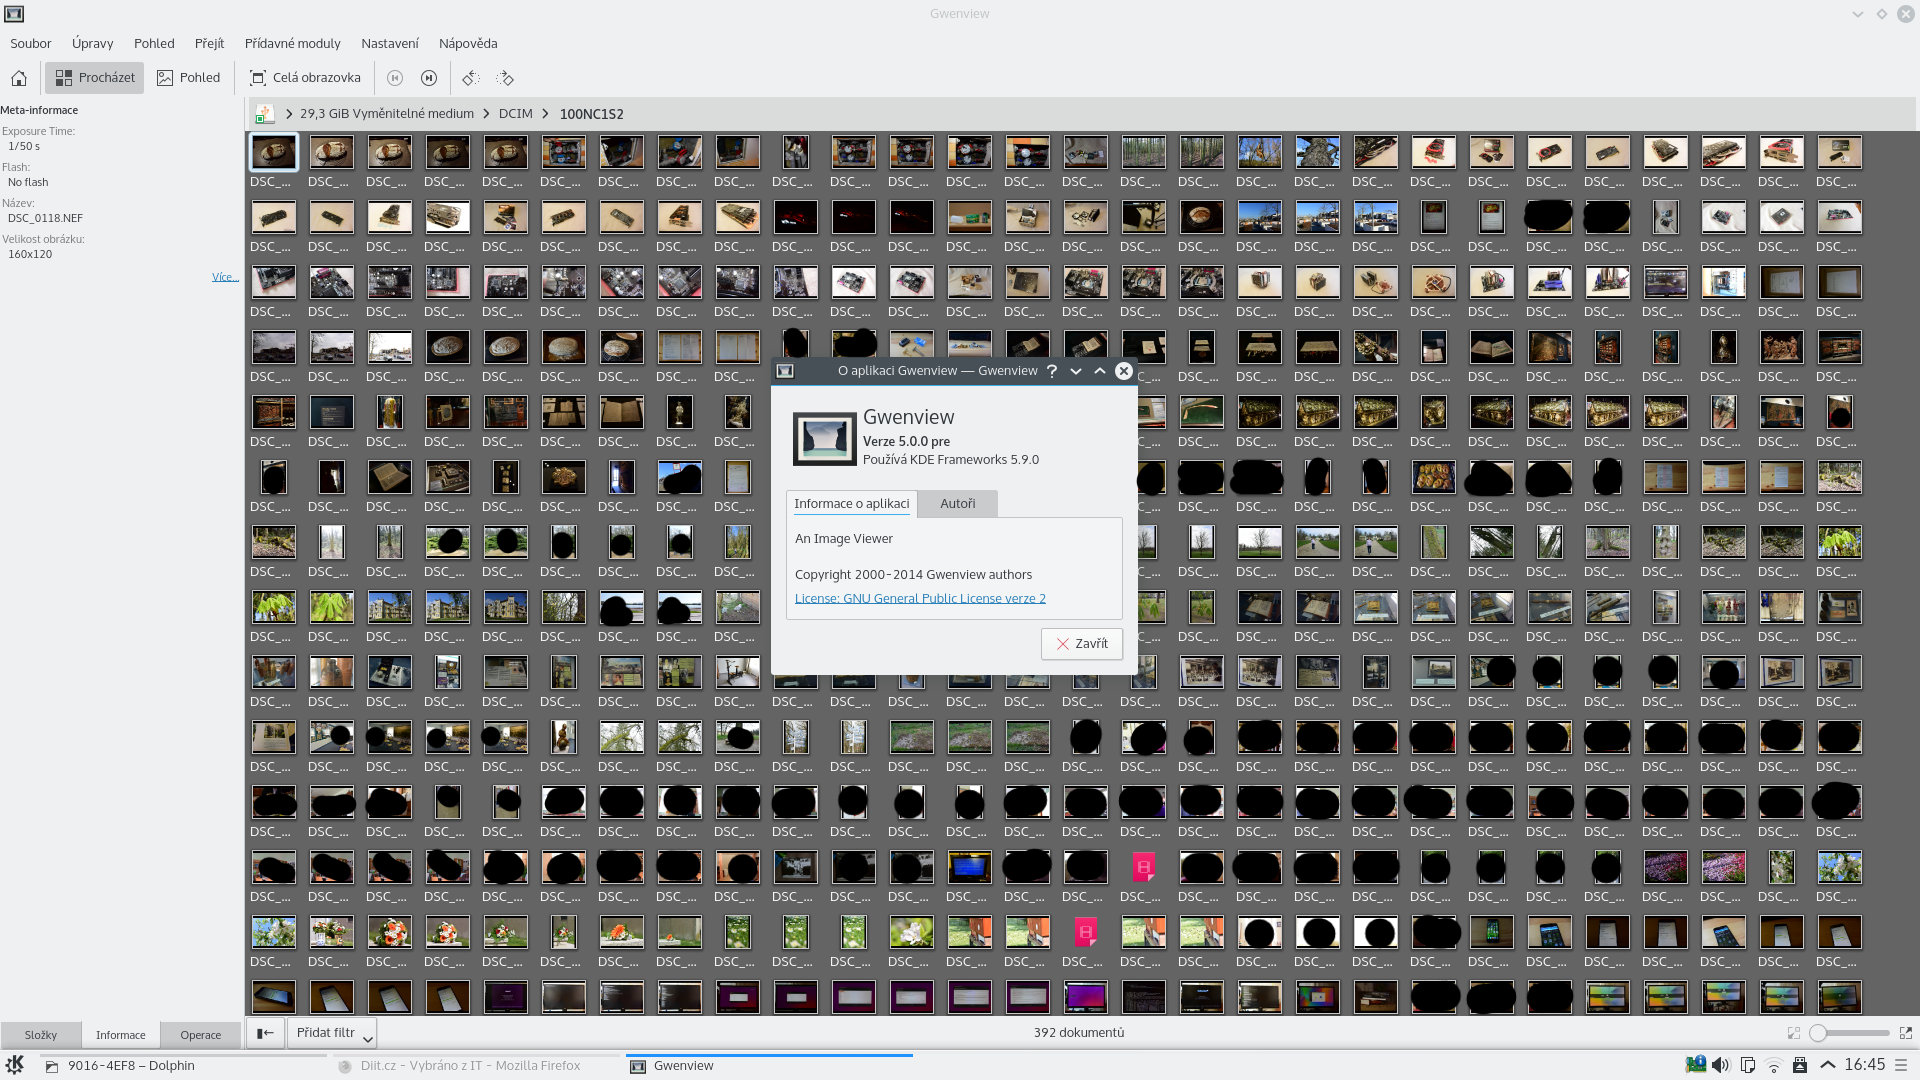Click the 100NC1S2 folder in breadcrumb

tap(592, 114)
